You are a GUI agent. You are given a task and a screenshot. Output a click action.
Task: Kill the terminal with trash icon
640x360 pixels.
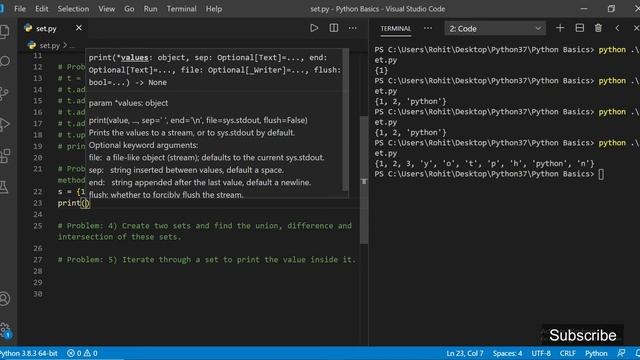point(598,28)
